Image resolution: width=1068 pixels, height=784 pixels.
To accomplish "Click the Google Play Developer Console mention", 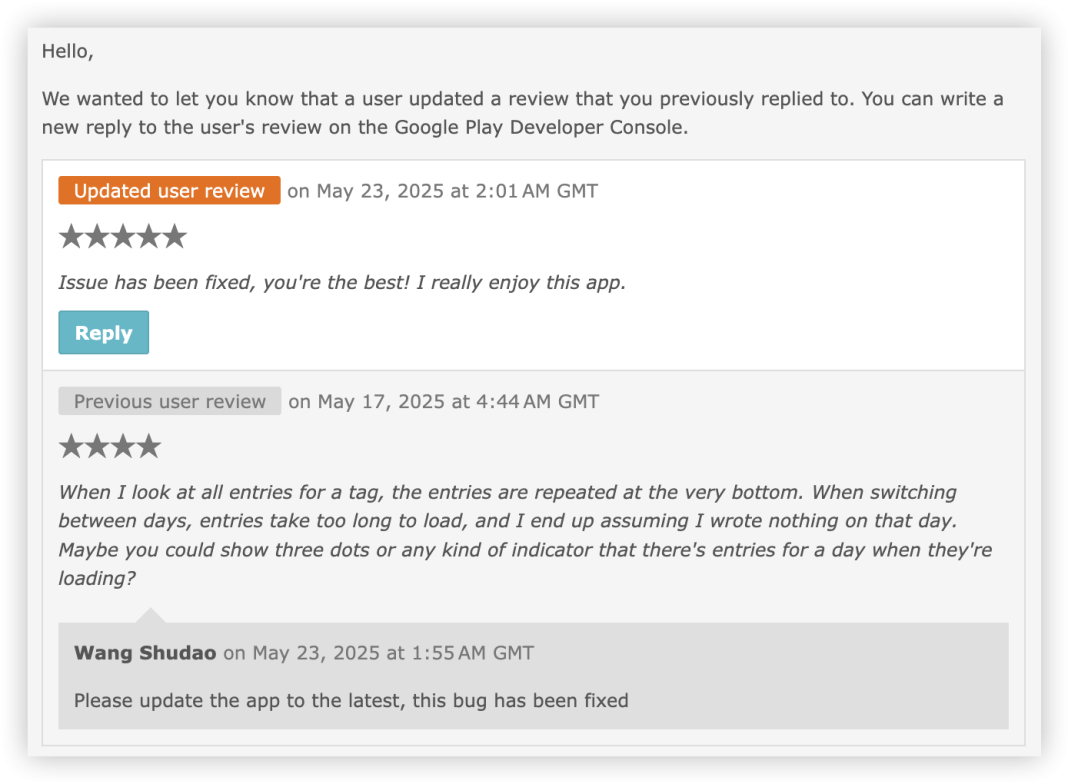I will [539, 127].
